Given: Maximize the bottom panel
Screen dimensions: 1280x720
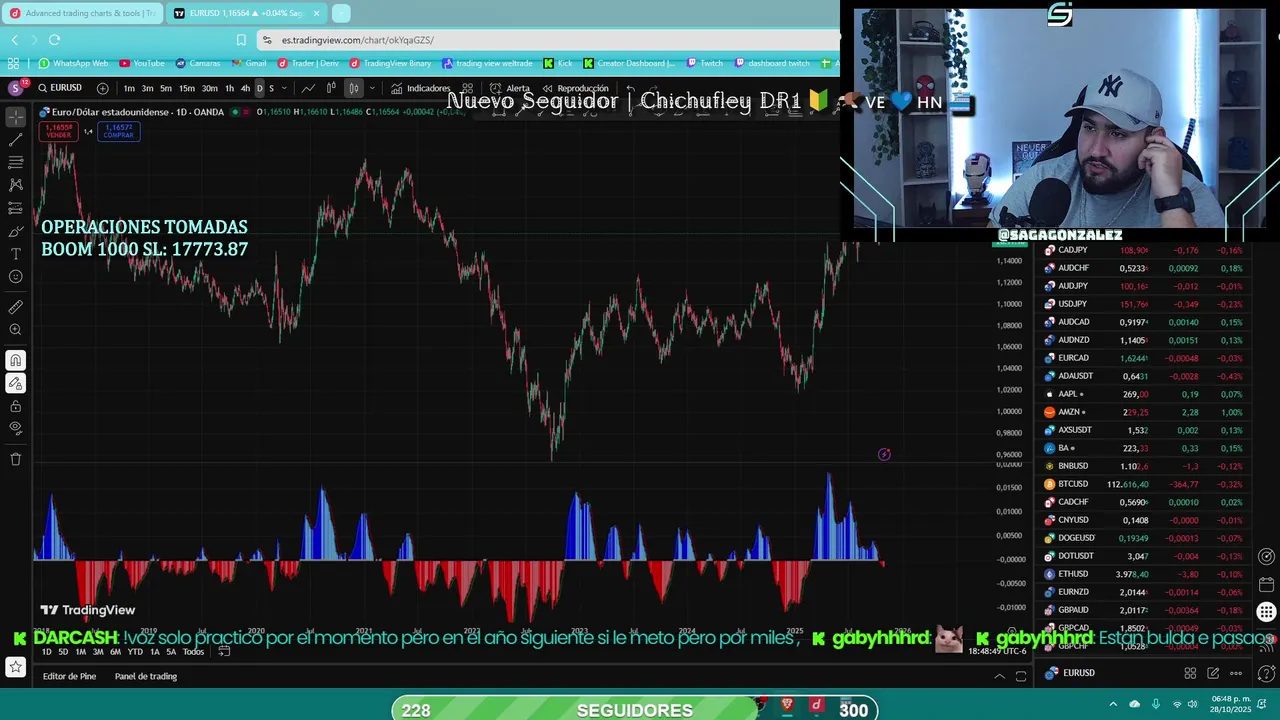Looking at the screenshot, I should point(1021,676).
